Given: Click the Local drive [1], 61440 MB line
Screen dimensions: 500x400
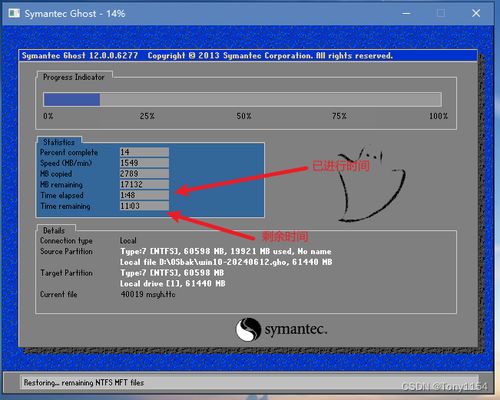Looking at the screenshot, I should coord(173,284).
